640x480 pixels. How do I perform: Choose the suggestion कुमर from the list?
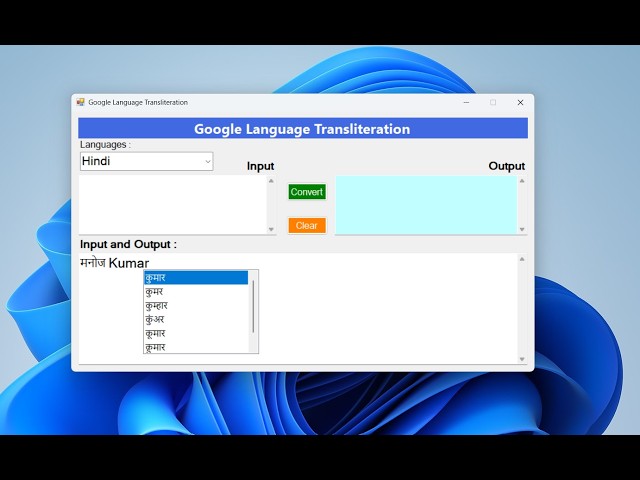point(196,291)
